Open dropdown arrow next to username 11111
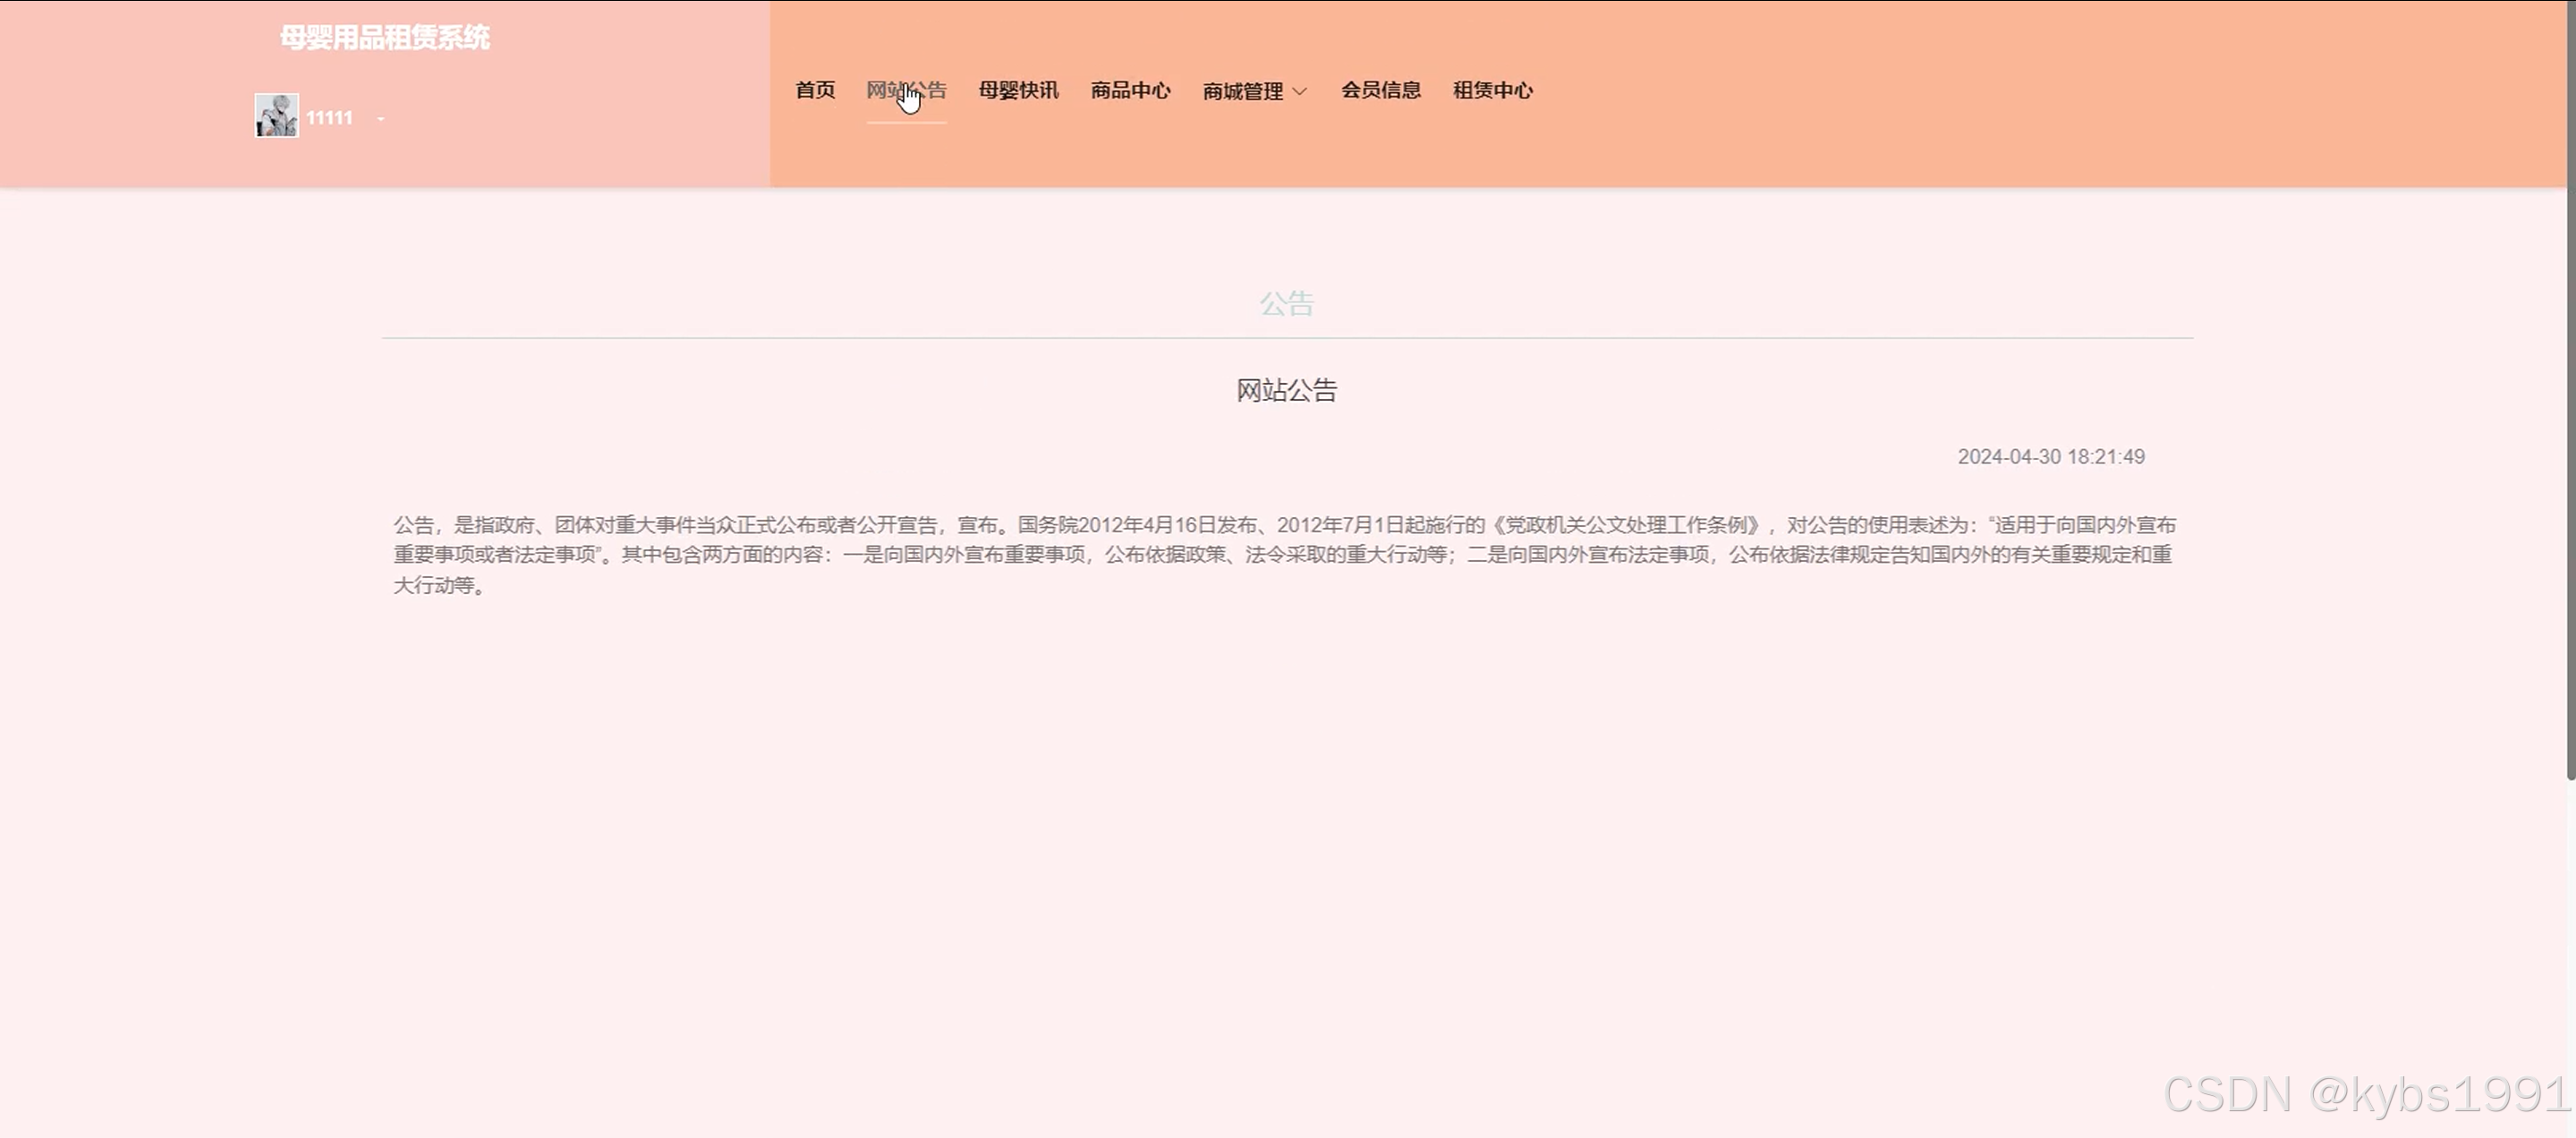Image resolution: width=2576 pixels, height=1138 pixels. tap(381, 119)
